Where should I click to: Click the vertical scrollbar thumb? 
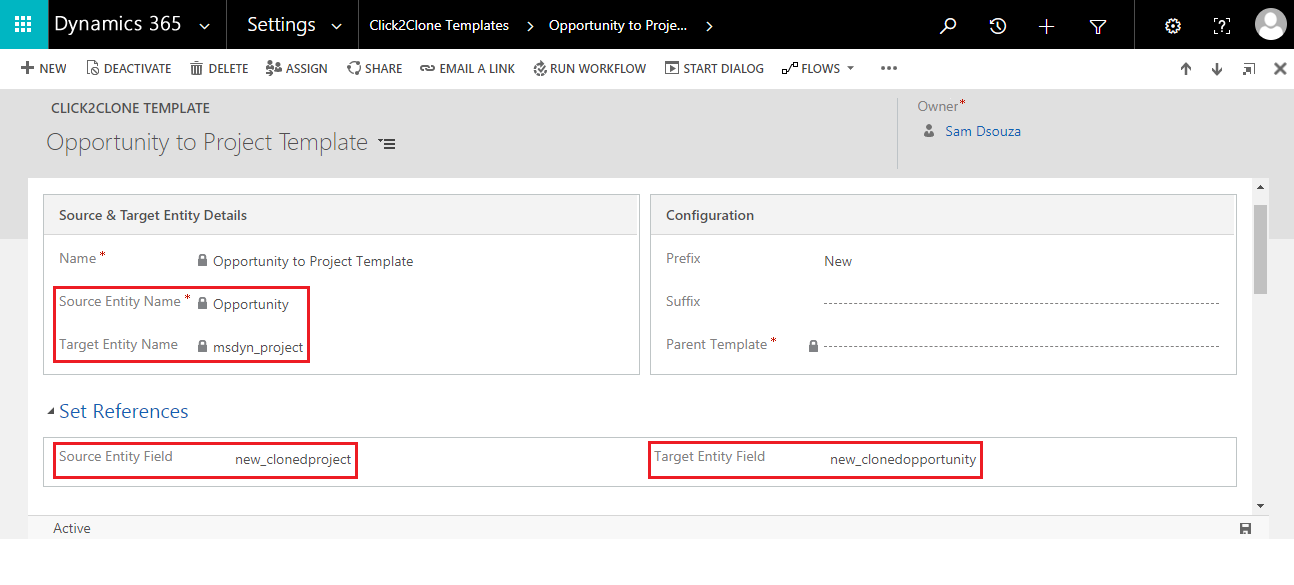coord(1261,249)
